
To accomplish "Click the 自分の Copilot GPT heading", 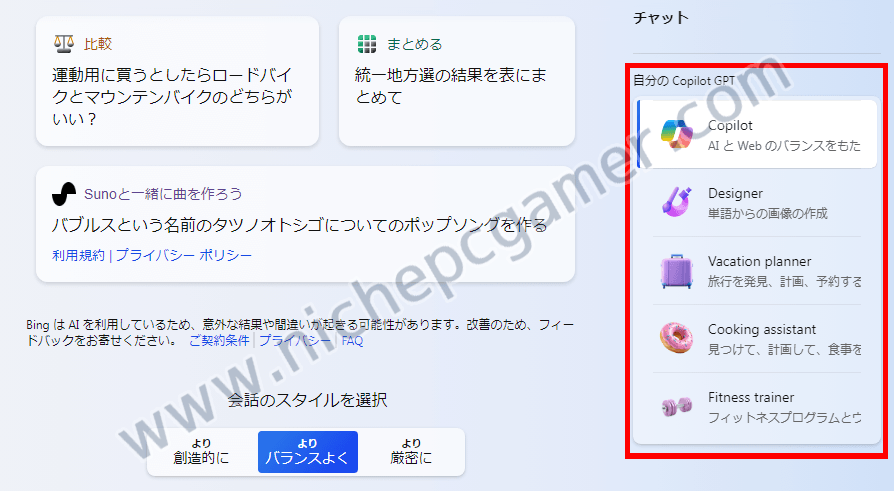I will pos(684,80).
